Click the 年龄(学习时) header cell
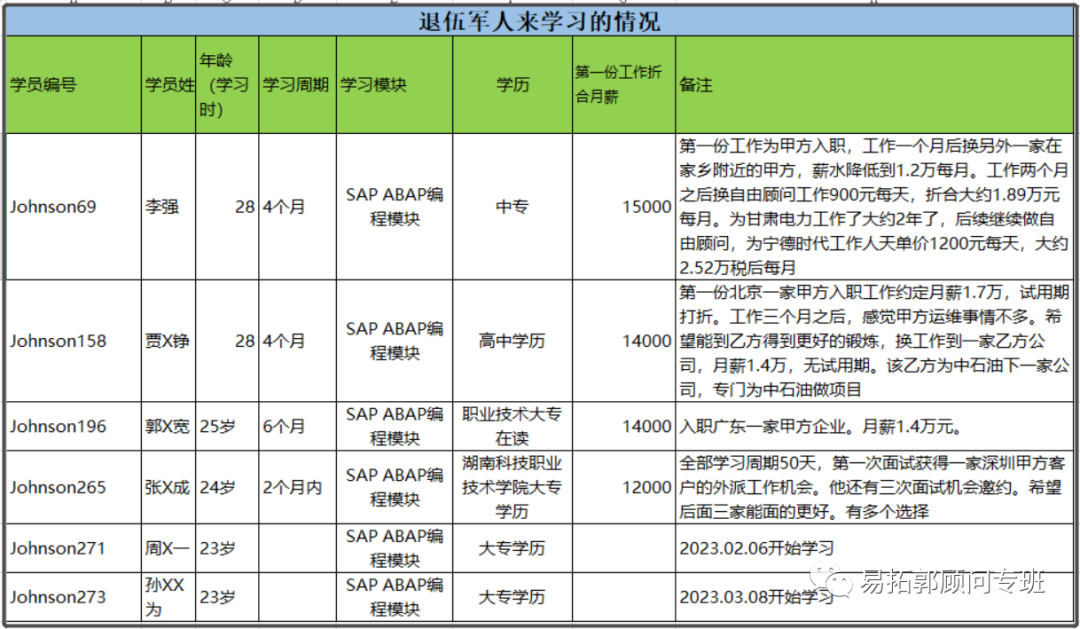 coord(227,85)
